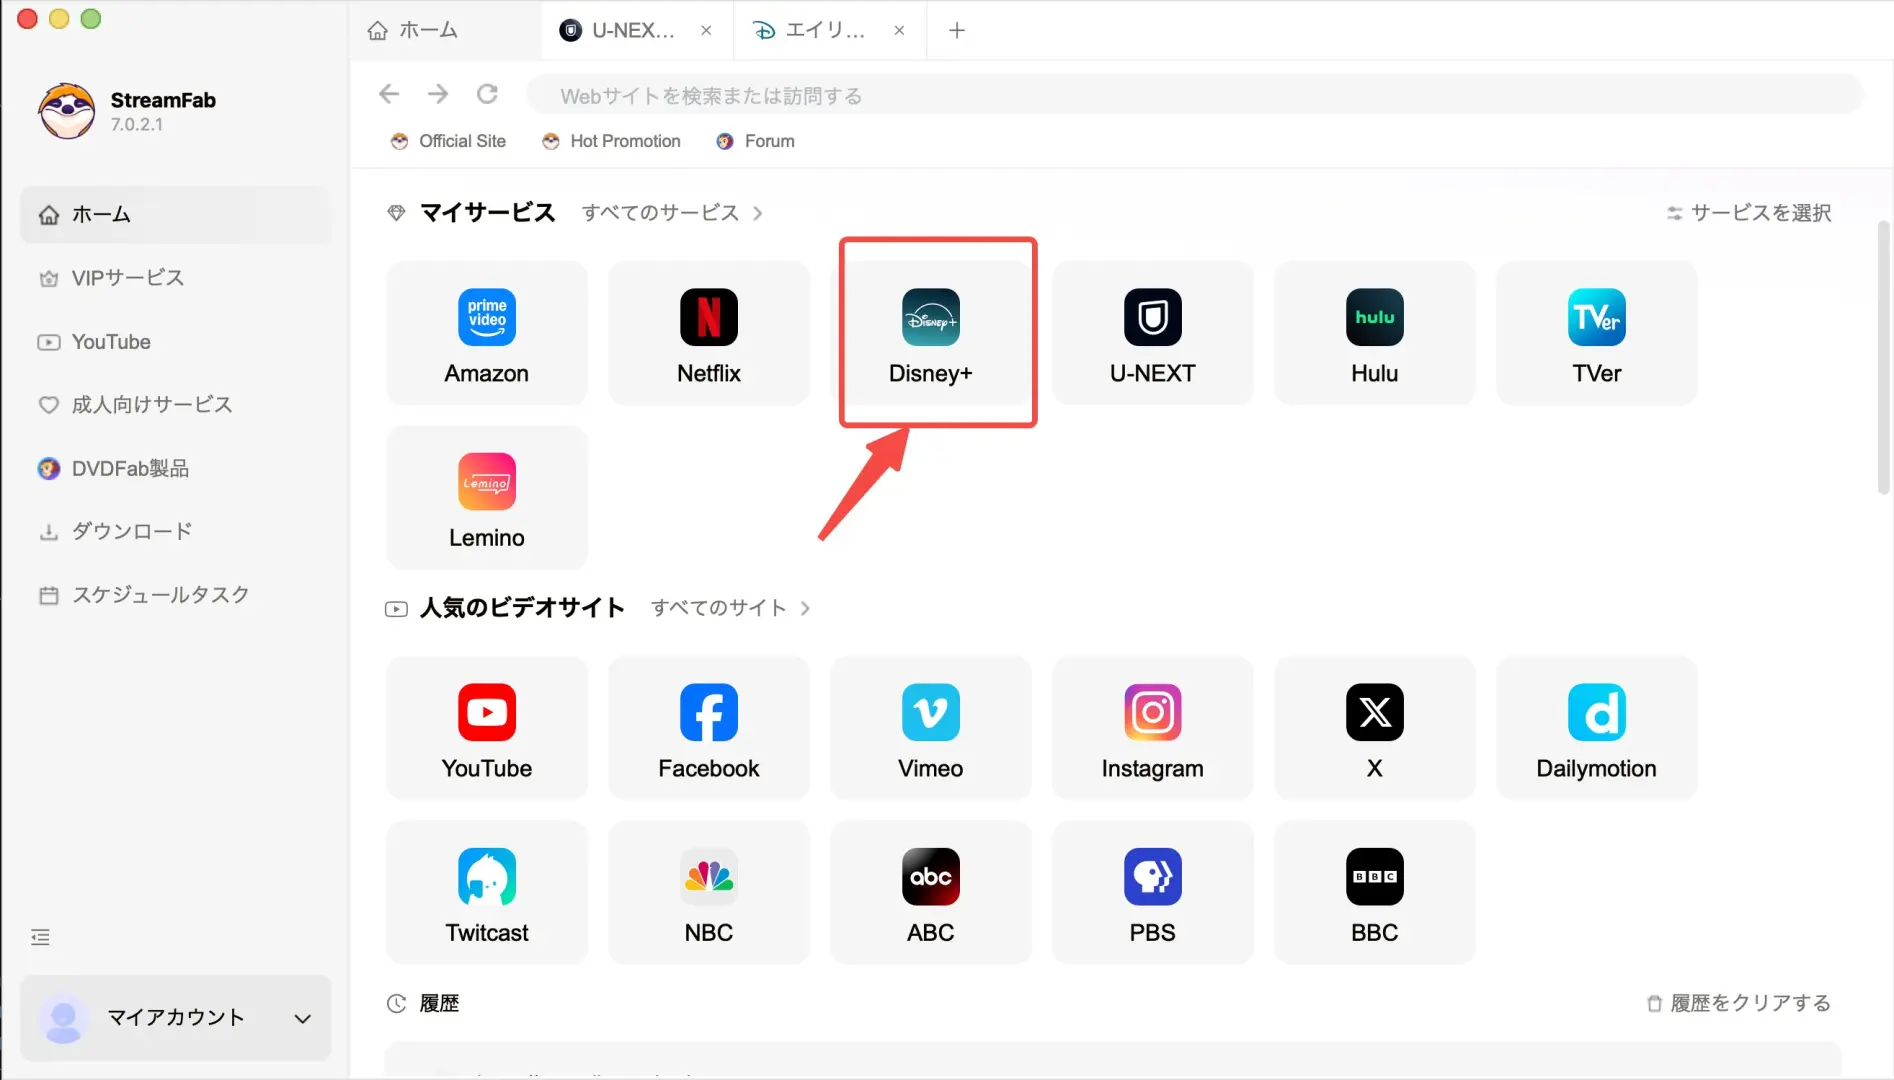Viewport: 1894px width, 1080px height.
Task: Switch to the ホーム tab
Action: [x=445, y=30]
